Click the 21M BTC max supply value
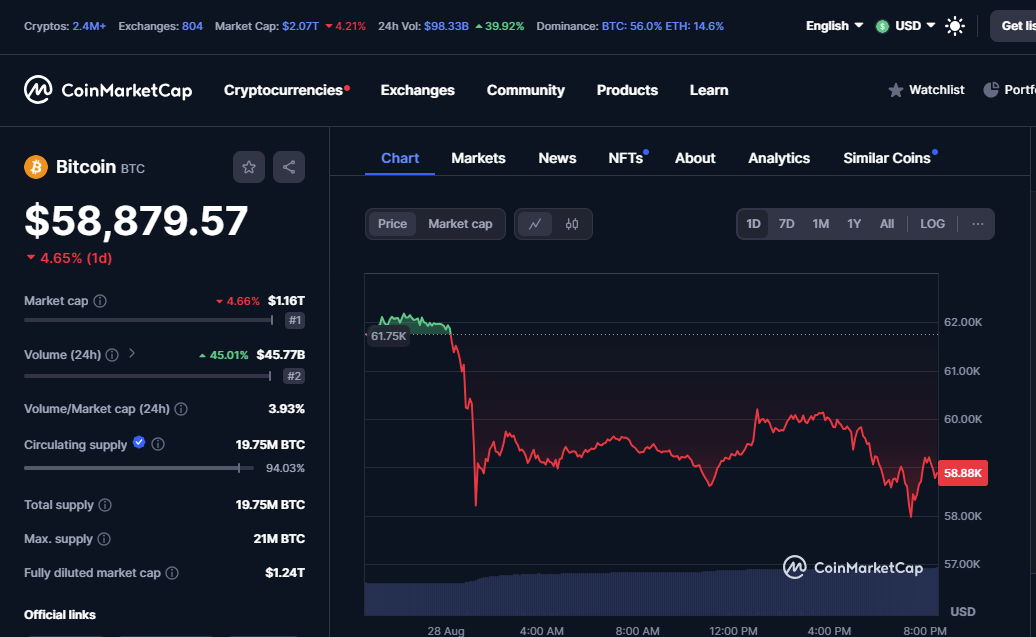The width and height of the screenshot is (1036, 637). click(279, 539)
